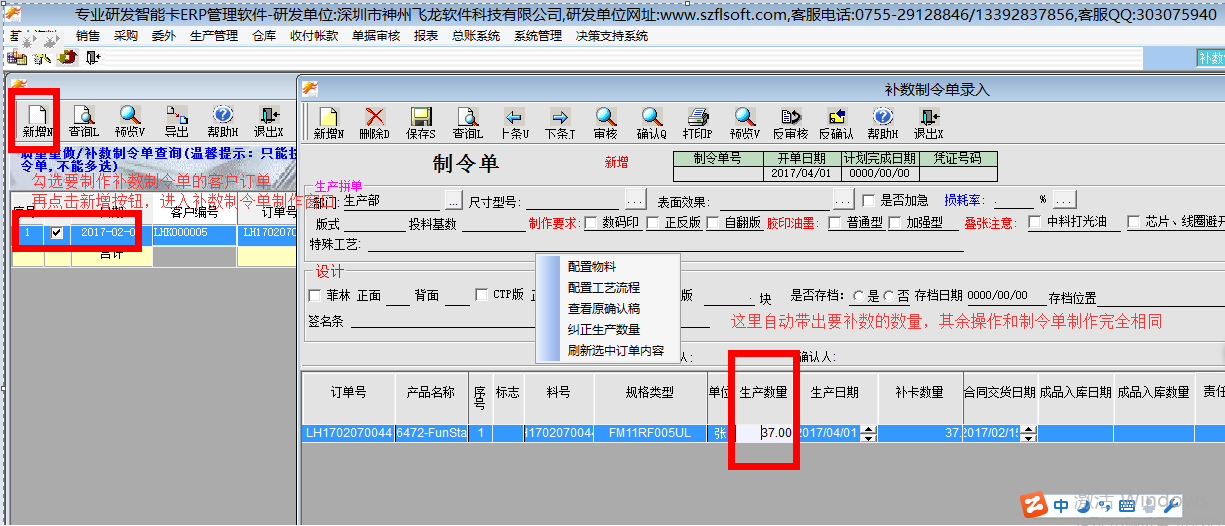Open 帮助H in 补数制令单录入 toolbar
Screen dimensions: 1225x526
[883, 124]
